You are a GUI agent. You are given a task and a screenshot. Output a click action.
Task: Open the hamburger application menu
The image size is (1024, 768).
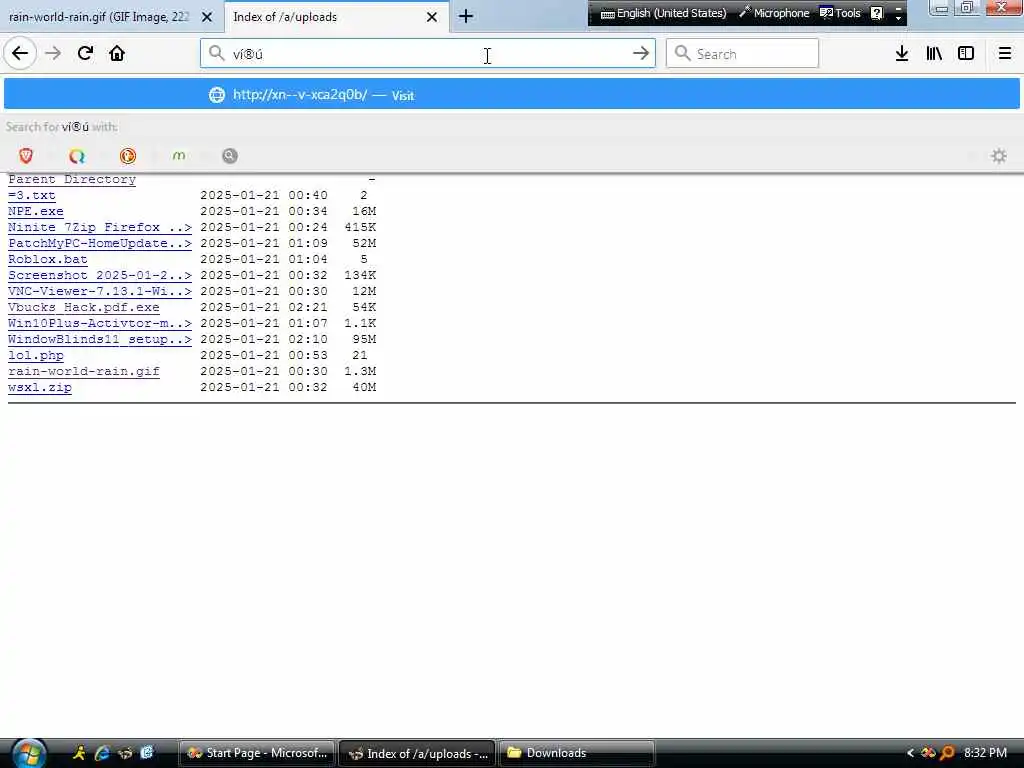(1005, 54)
